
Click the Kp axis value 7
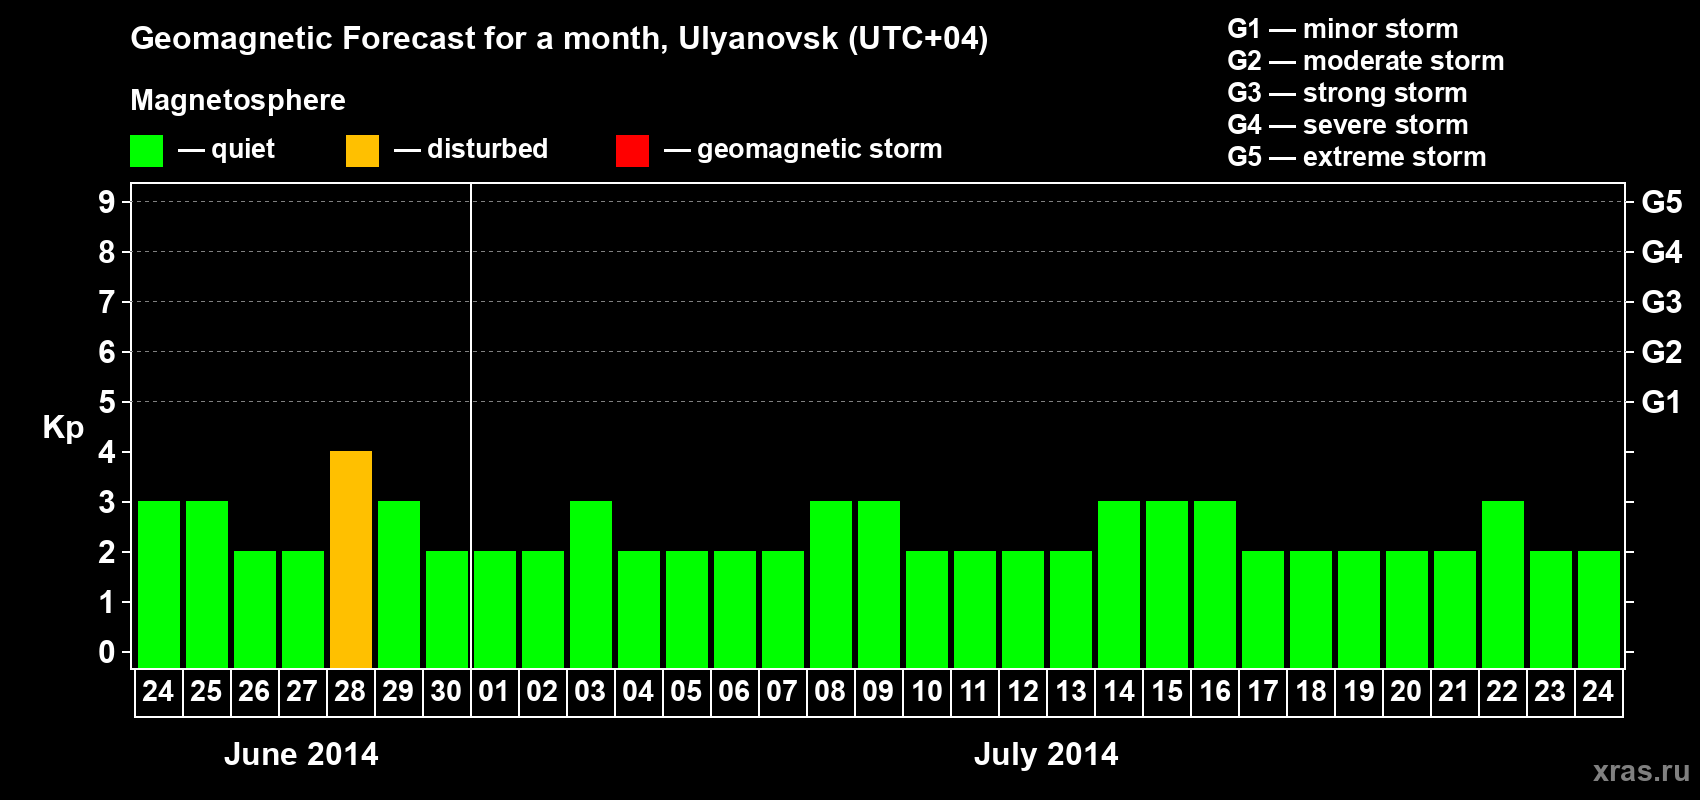click(107, 302)
